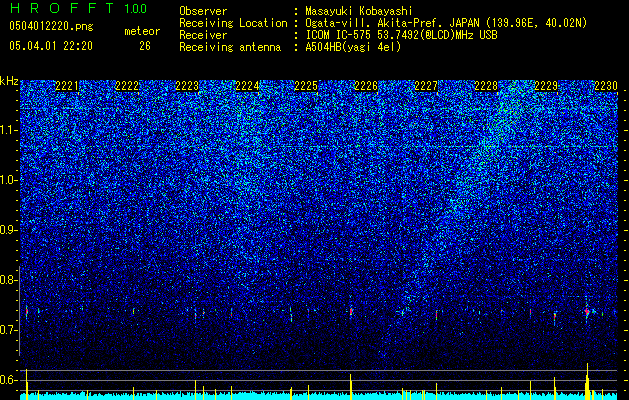Click the 0.7 frequency axis label
629x400 pixels.
coord(9,330)
